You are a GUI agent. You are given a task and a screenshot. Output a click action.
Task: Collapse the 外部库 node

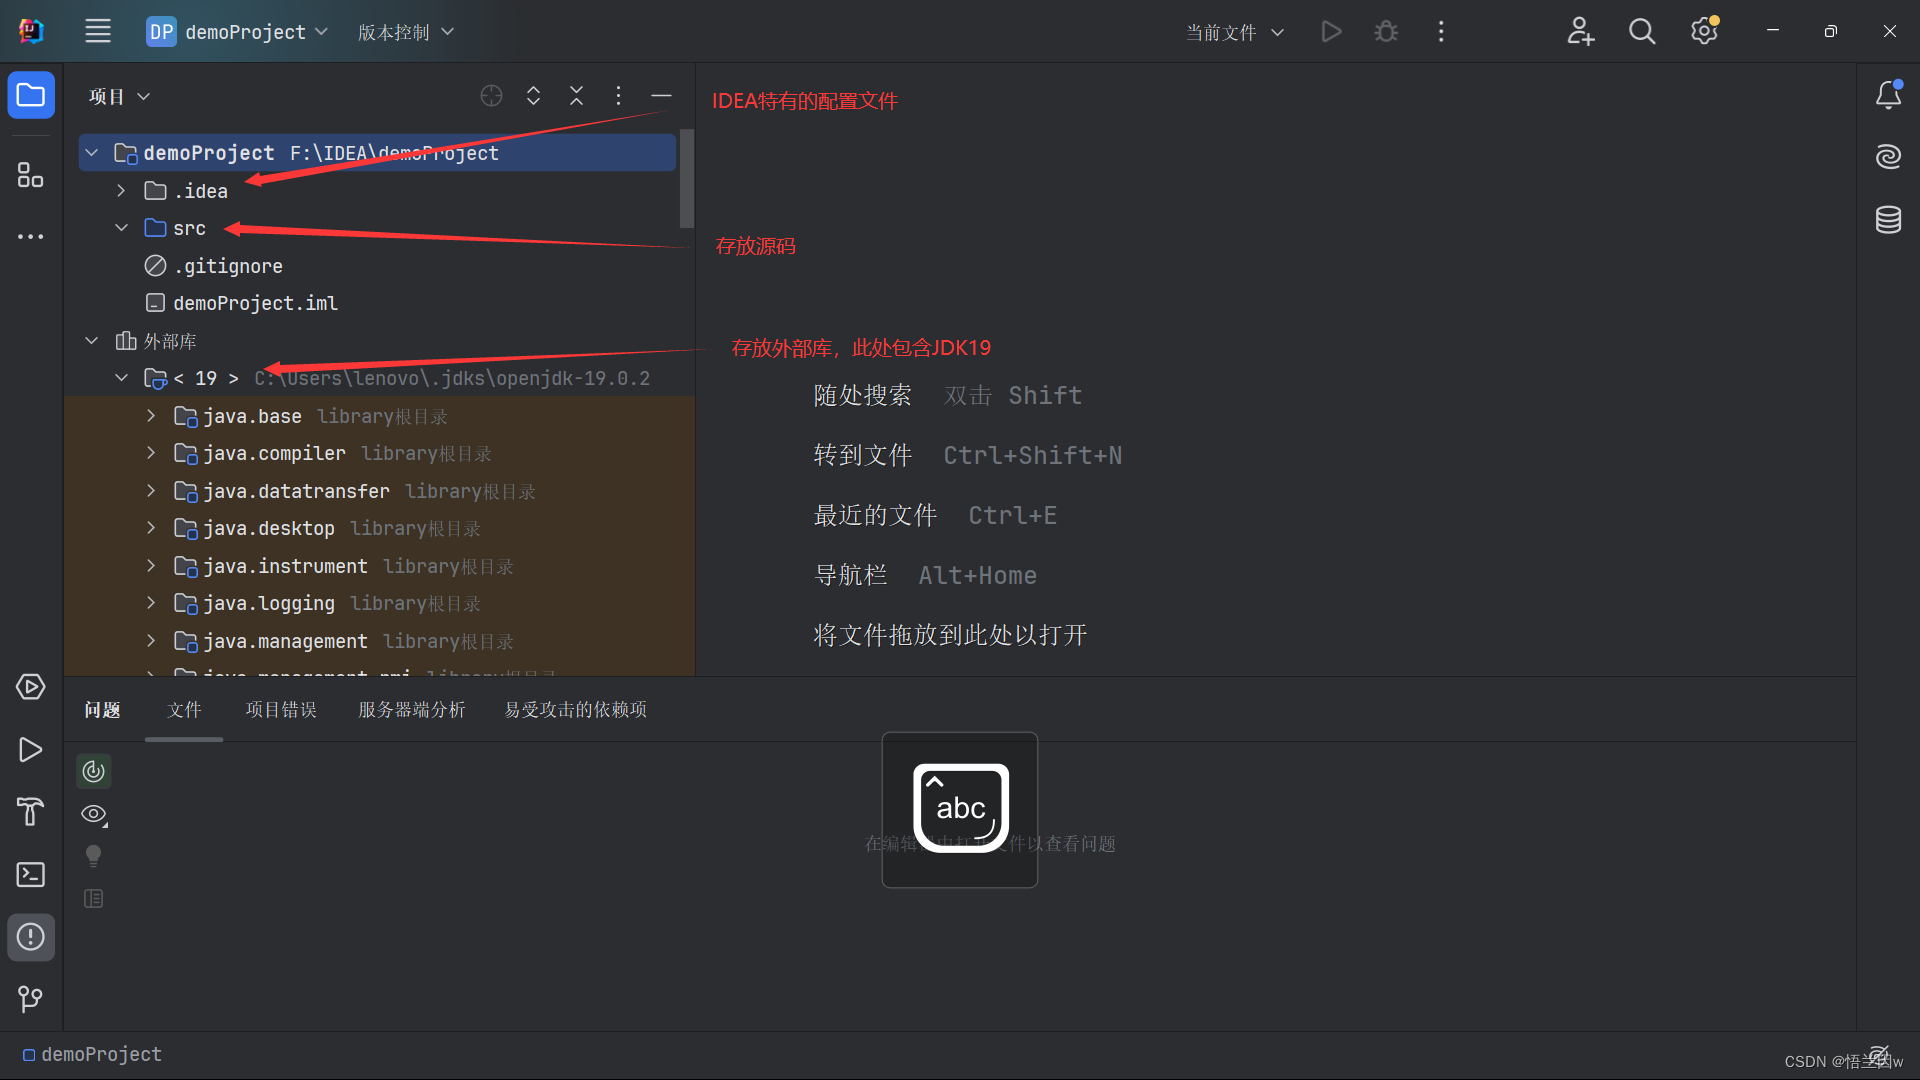pyautogui.click(x=92, y=341)
